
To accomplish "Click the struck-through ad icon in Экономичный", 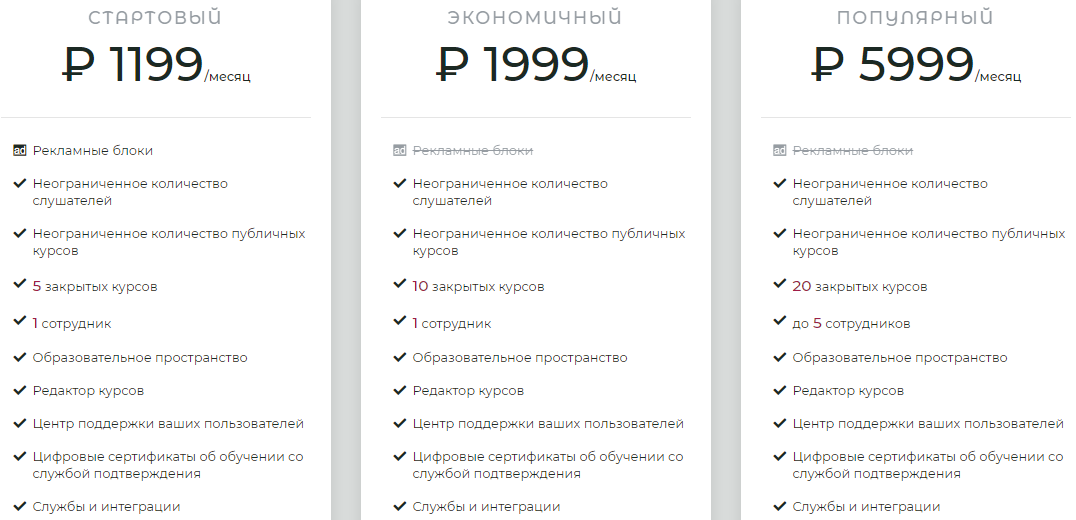I will 399,151.
